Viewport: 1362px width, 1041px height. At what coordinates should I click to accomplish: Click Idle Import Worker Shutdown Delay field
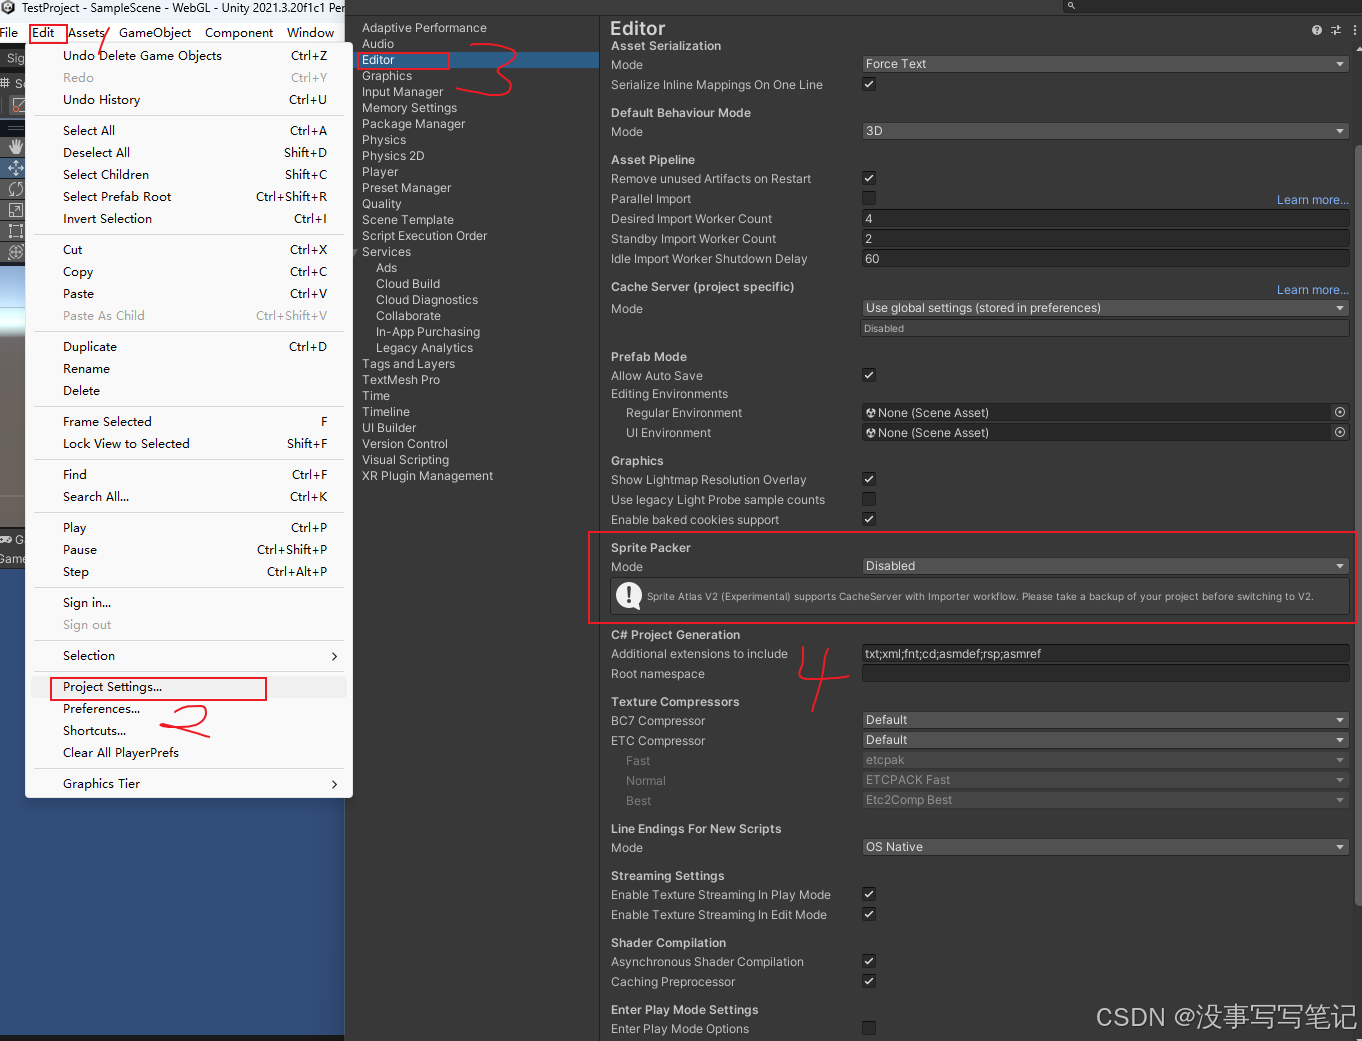[x=1105, y=258]
